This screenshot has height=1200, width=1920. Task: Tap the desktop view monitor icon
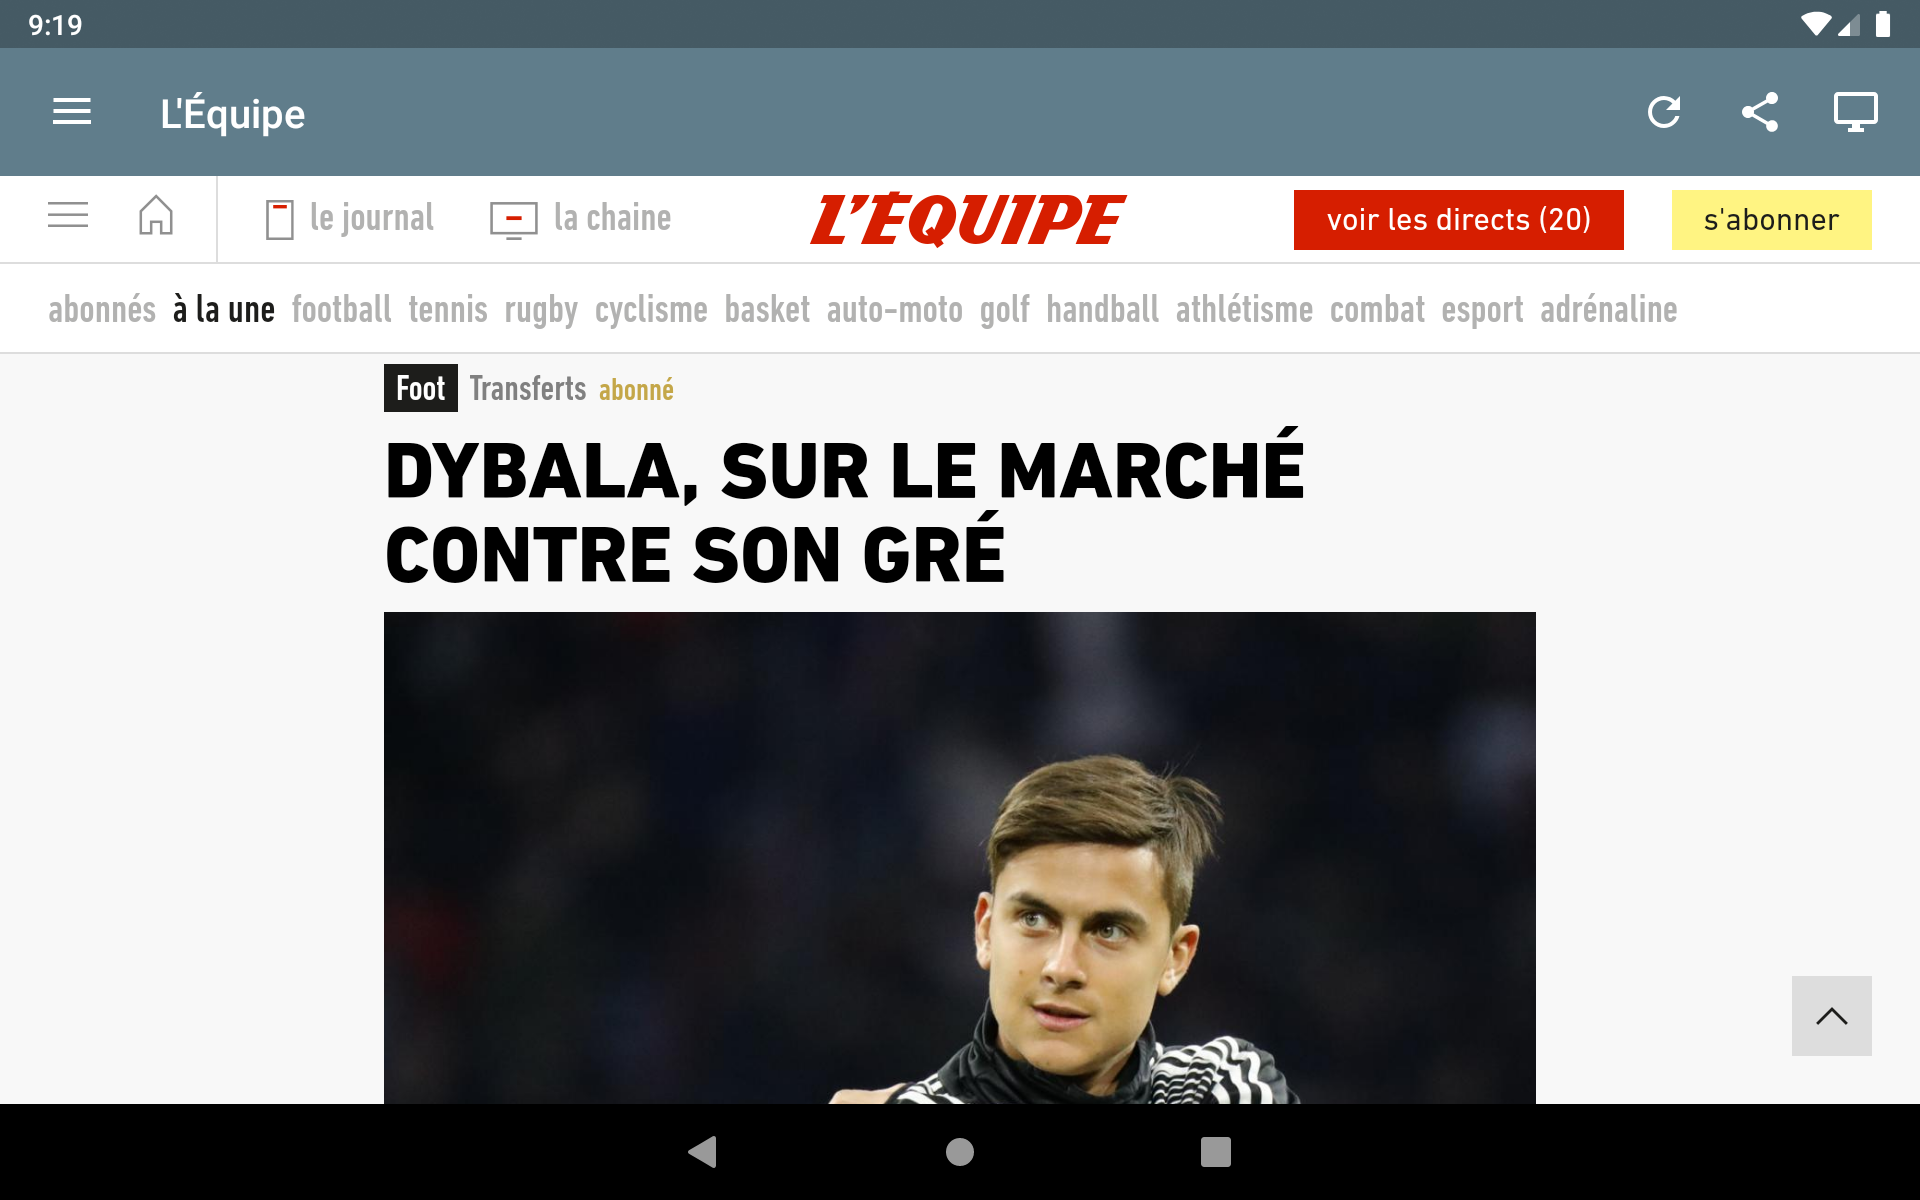(x=1855, y=112)
